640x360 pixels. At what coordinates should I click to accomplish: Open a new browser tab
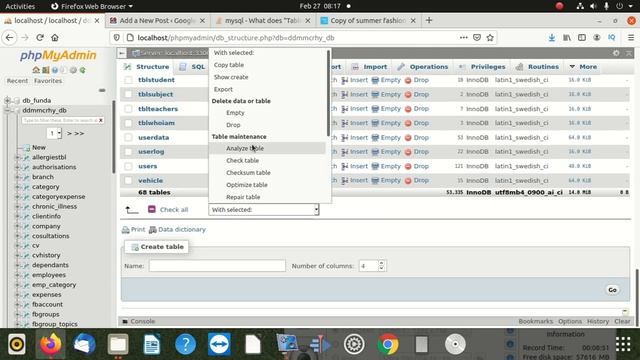pyautogui.click(x=429, y=20)
